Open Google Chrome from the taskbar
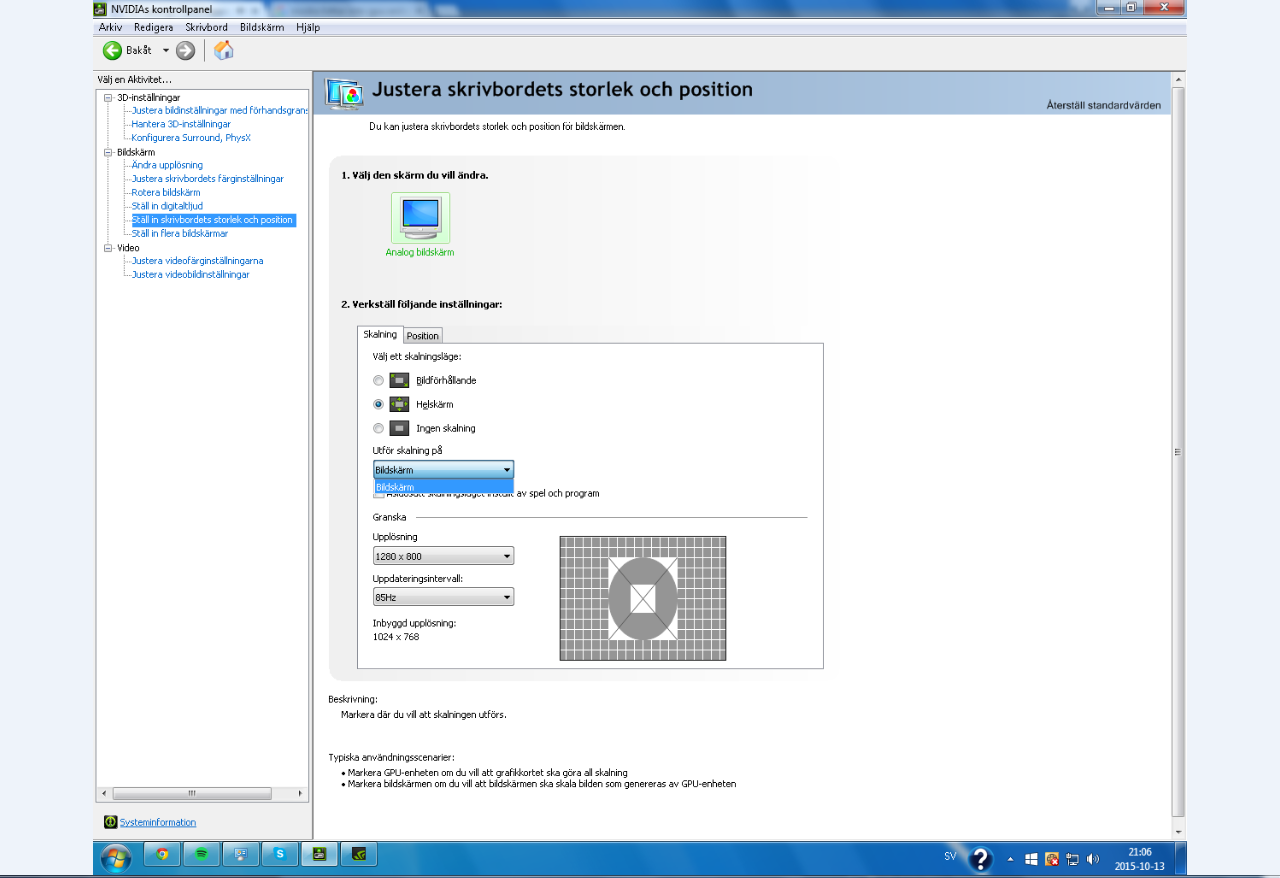Viewport: 1280px width, 878px height. pyautogui.click(x=162, y=855)
